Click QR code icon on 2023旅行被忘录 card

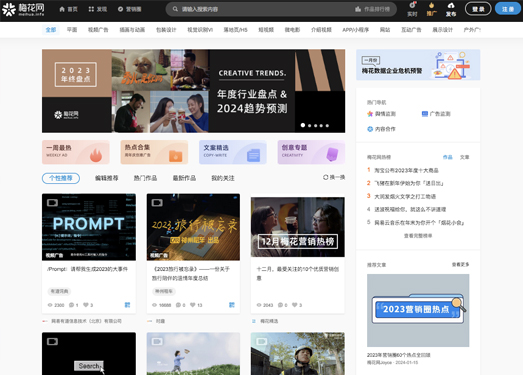pos(232,305)
